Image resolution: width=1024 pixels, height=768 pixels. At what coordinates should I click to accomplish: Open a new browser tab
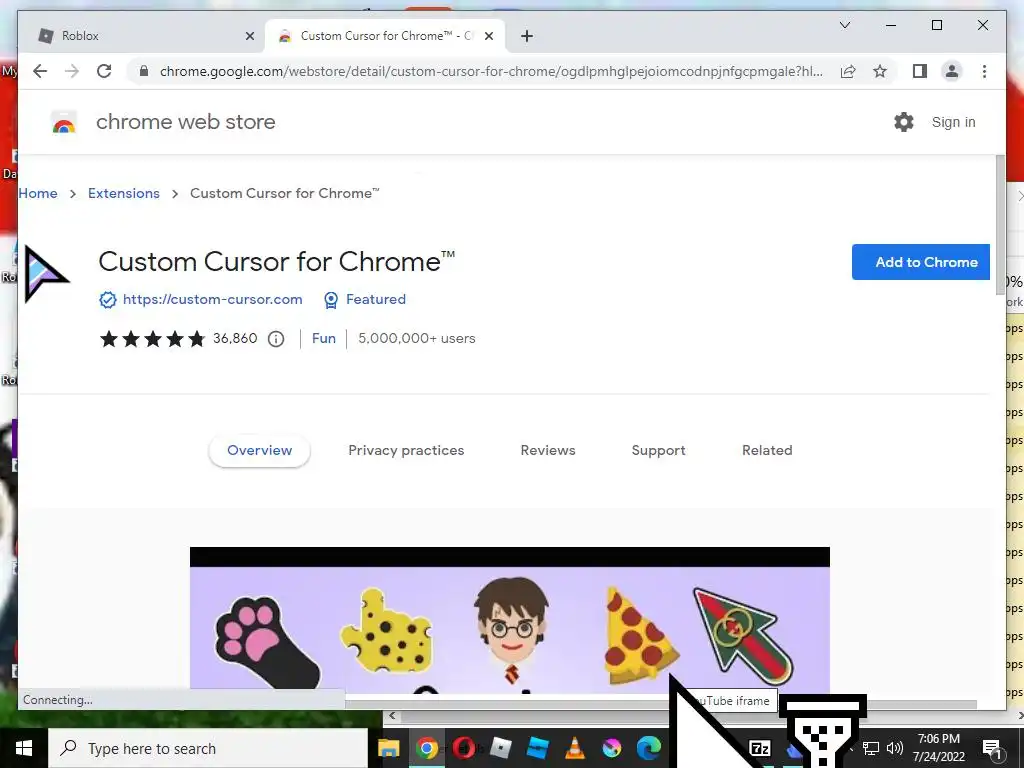[x=527, y=36]
